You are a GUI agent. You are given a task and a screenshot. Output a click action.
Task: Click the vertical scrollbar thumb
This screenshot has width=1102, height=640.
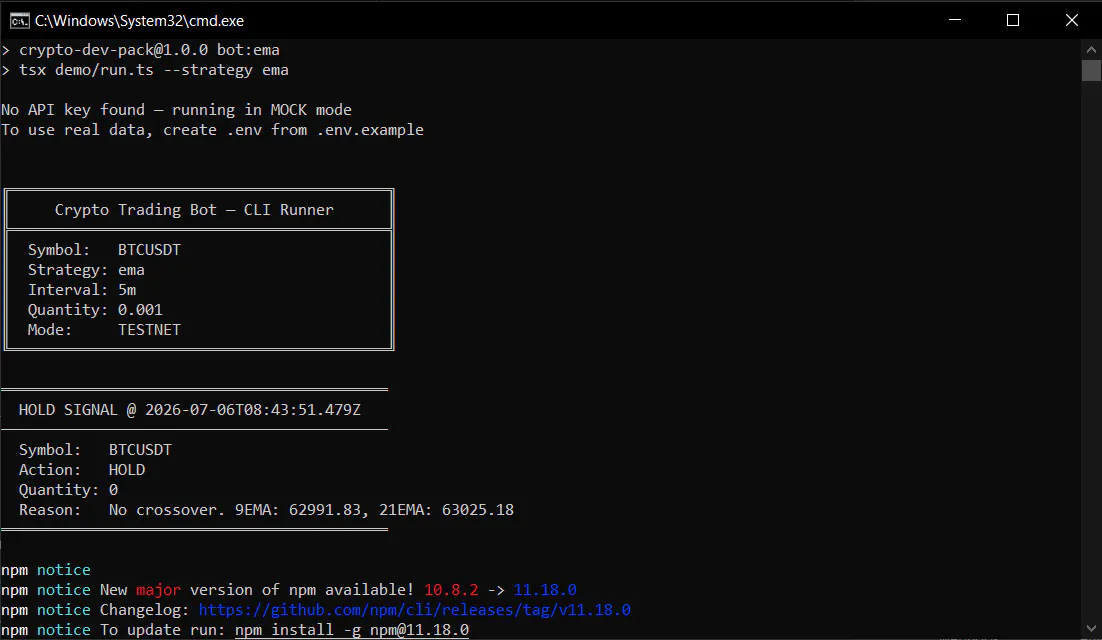(x=1091, y=70)
